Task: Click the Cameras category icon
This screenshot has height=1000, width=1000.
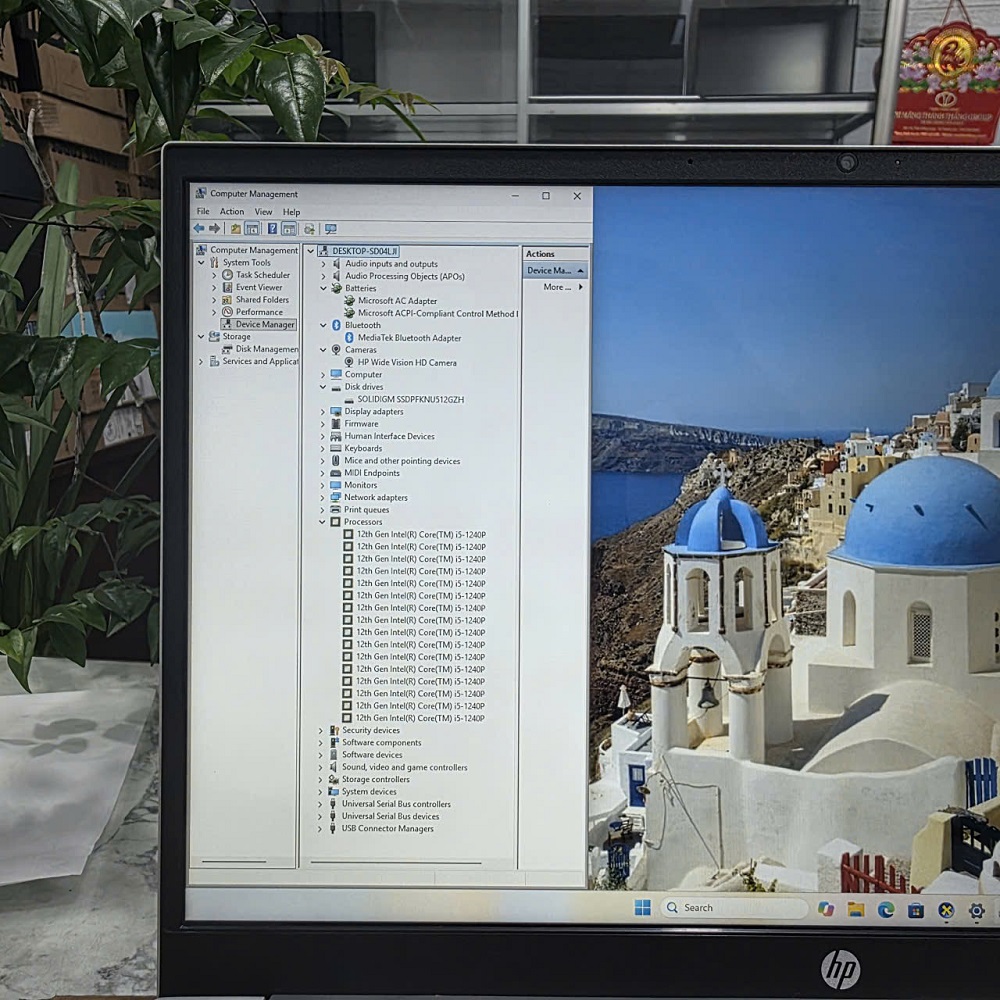Action: (x=336, y=349)
